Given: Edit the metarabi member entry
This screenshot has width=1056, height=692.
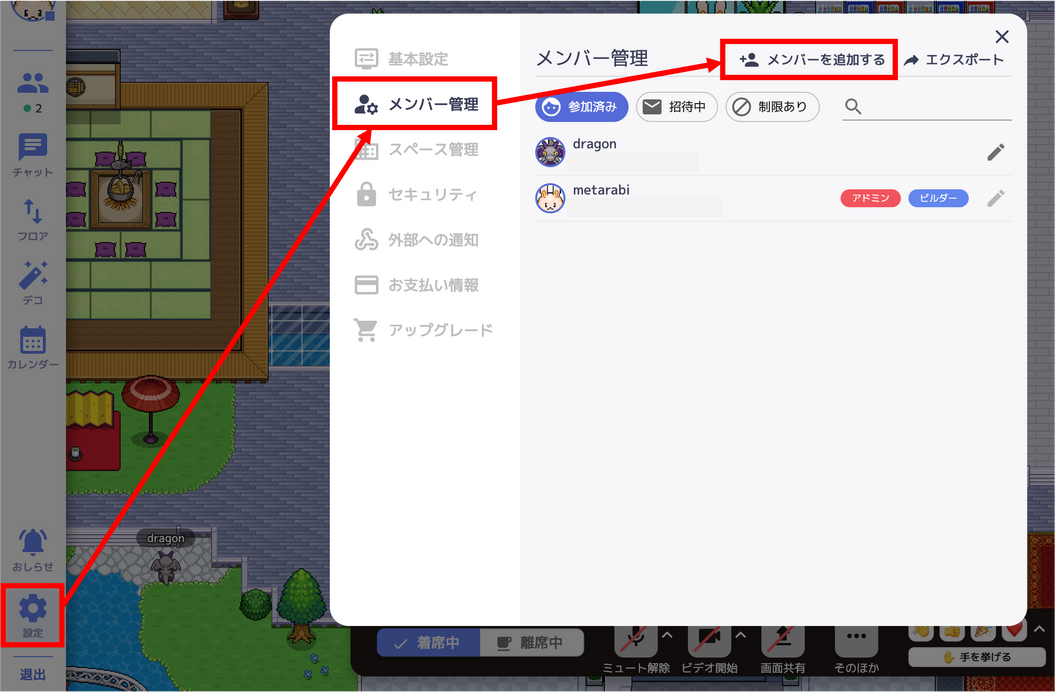Looking at the screenshot, I should click(995, 198).
